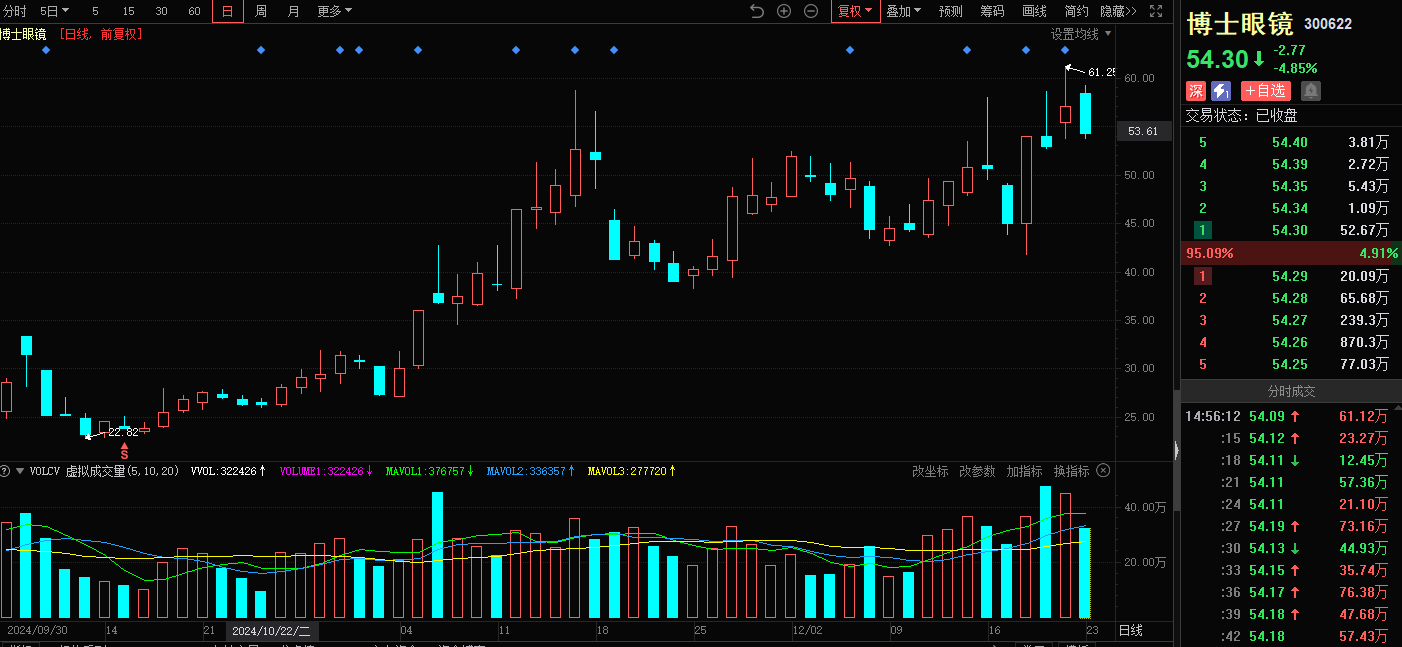
Task: Click the 61.25 high price annotation
Action: tap(1101, 72)
